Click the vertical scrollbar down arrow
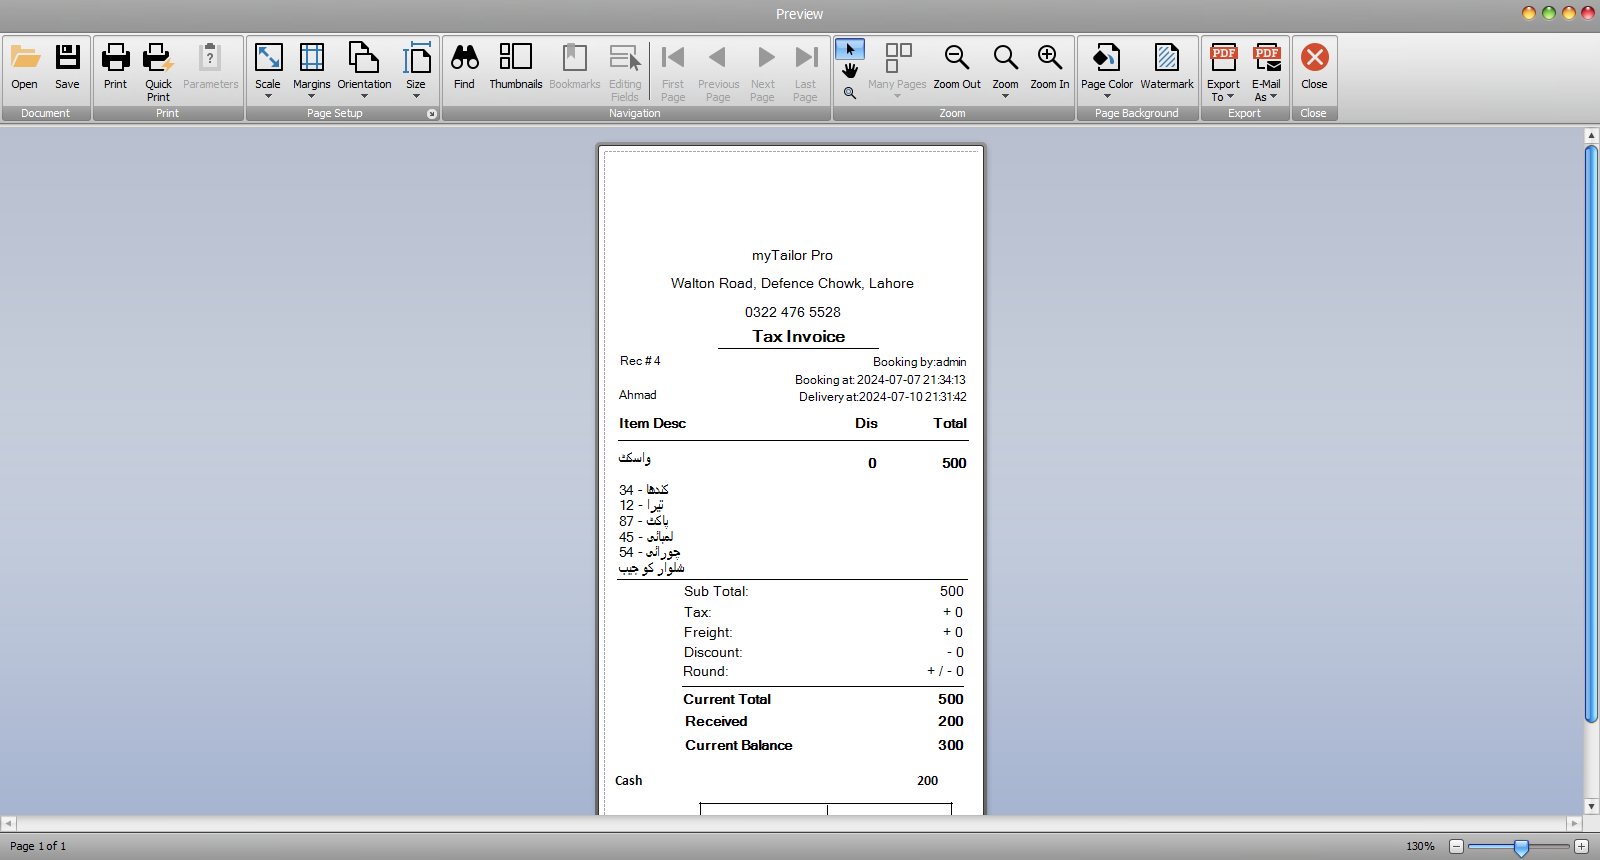This screenshot has width=1600, height=860. pos(1591,806)
